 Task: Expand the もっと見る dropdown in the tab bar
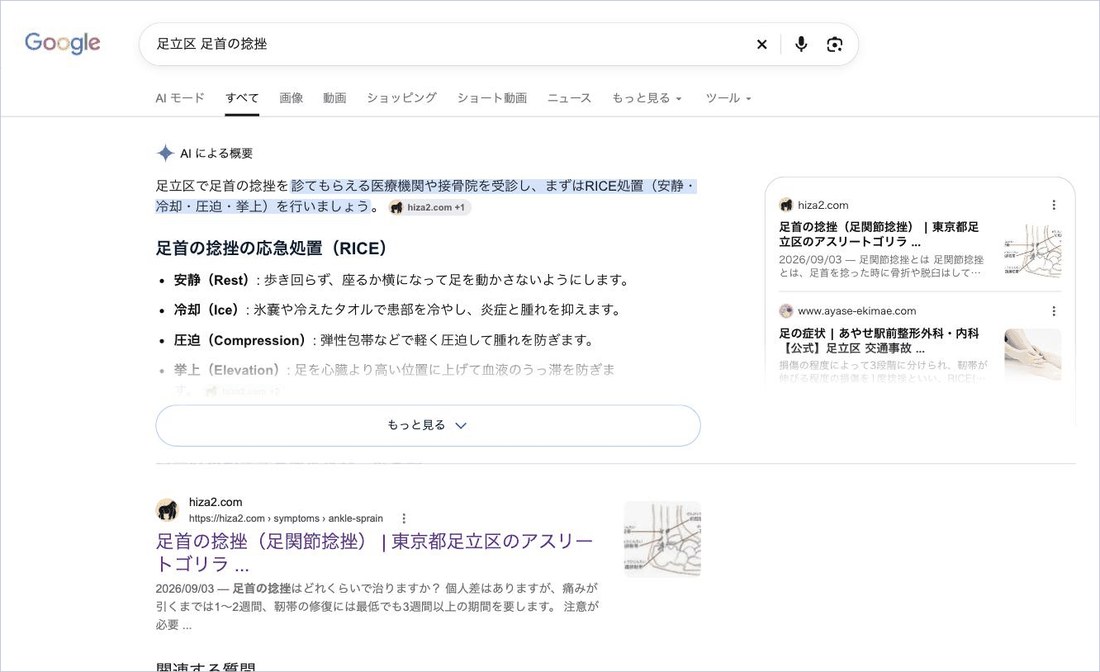point(646,98)
